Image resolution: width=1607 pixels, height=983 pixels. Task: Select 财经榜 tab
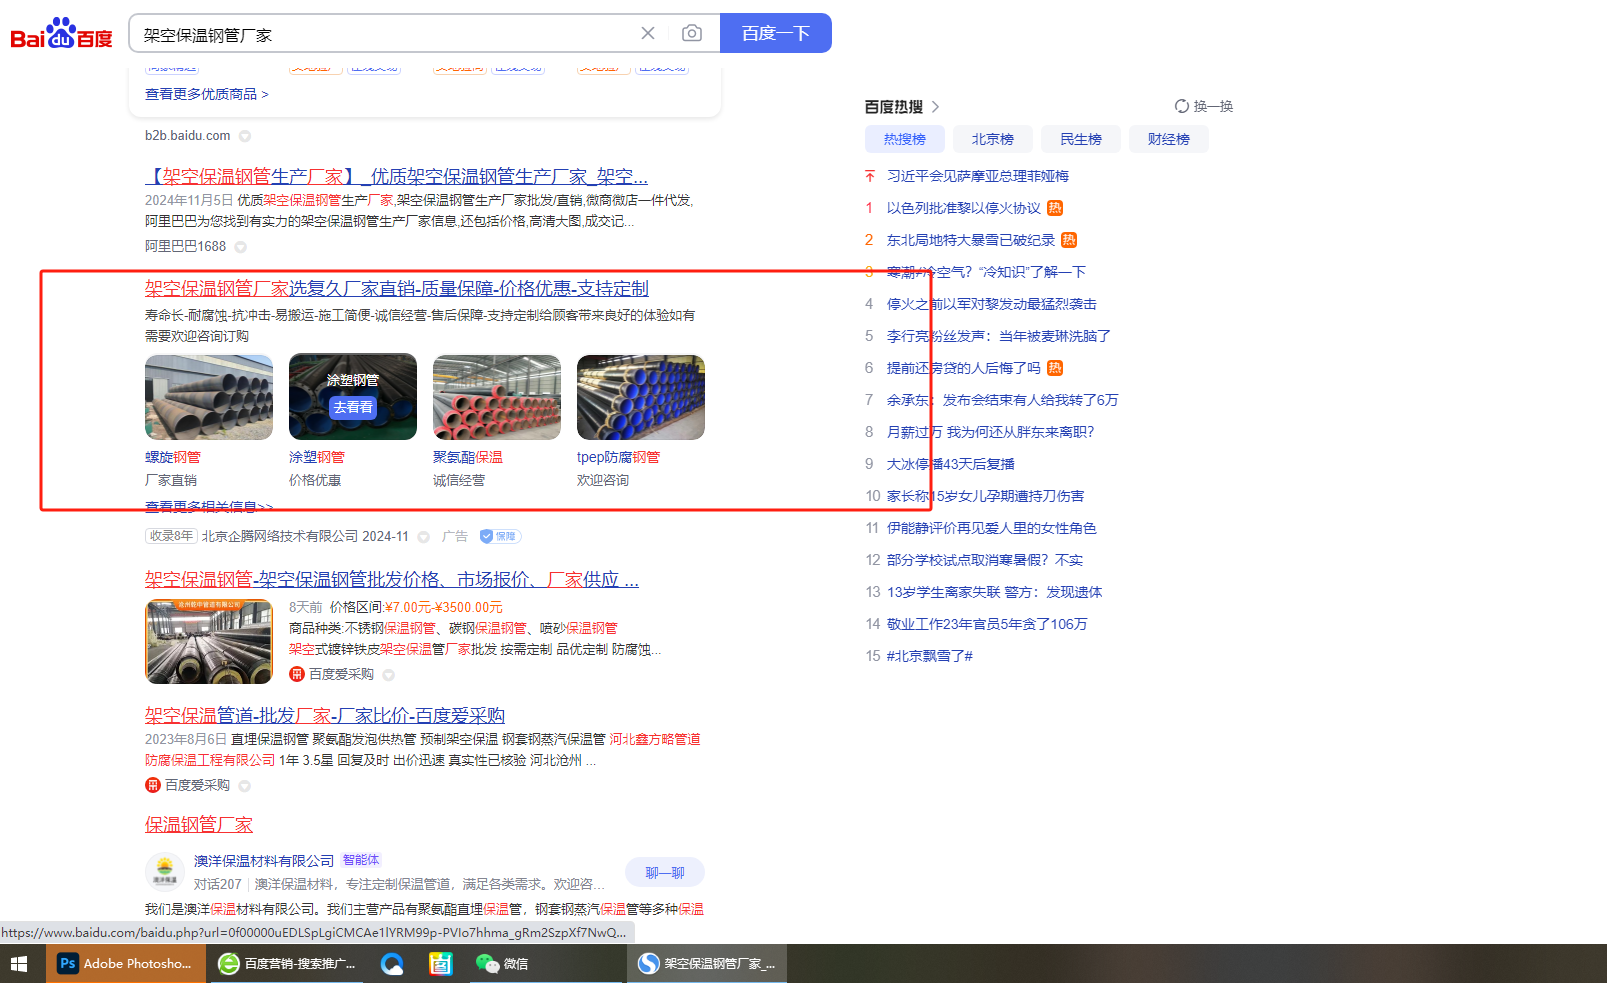(1169, 139)
